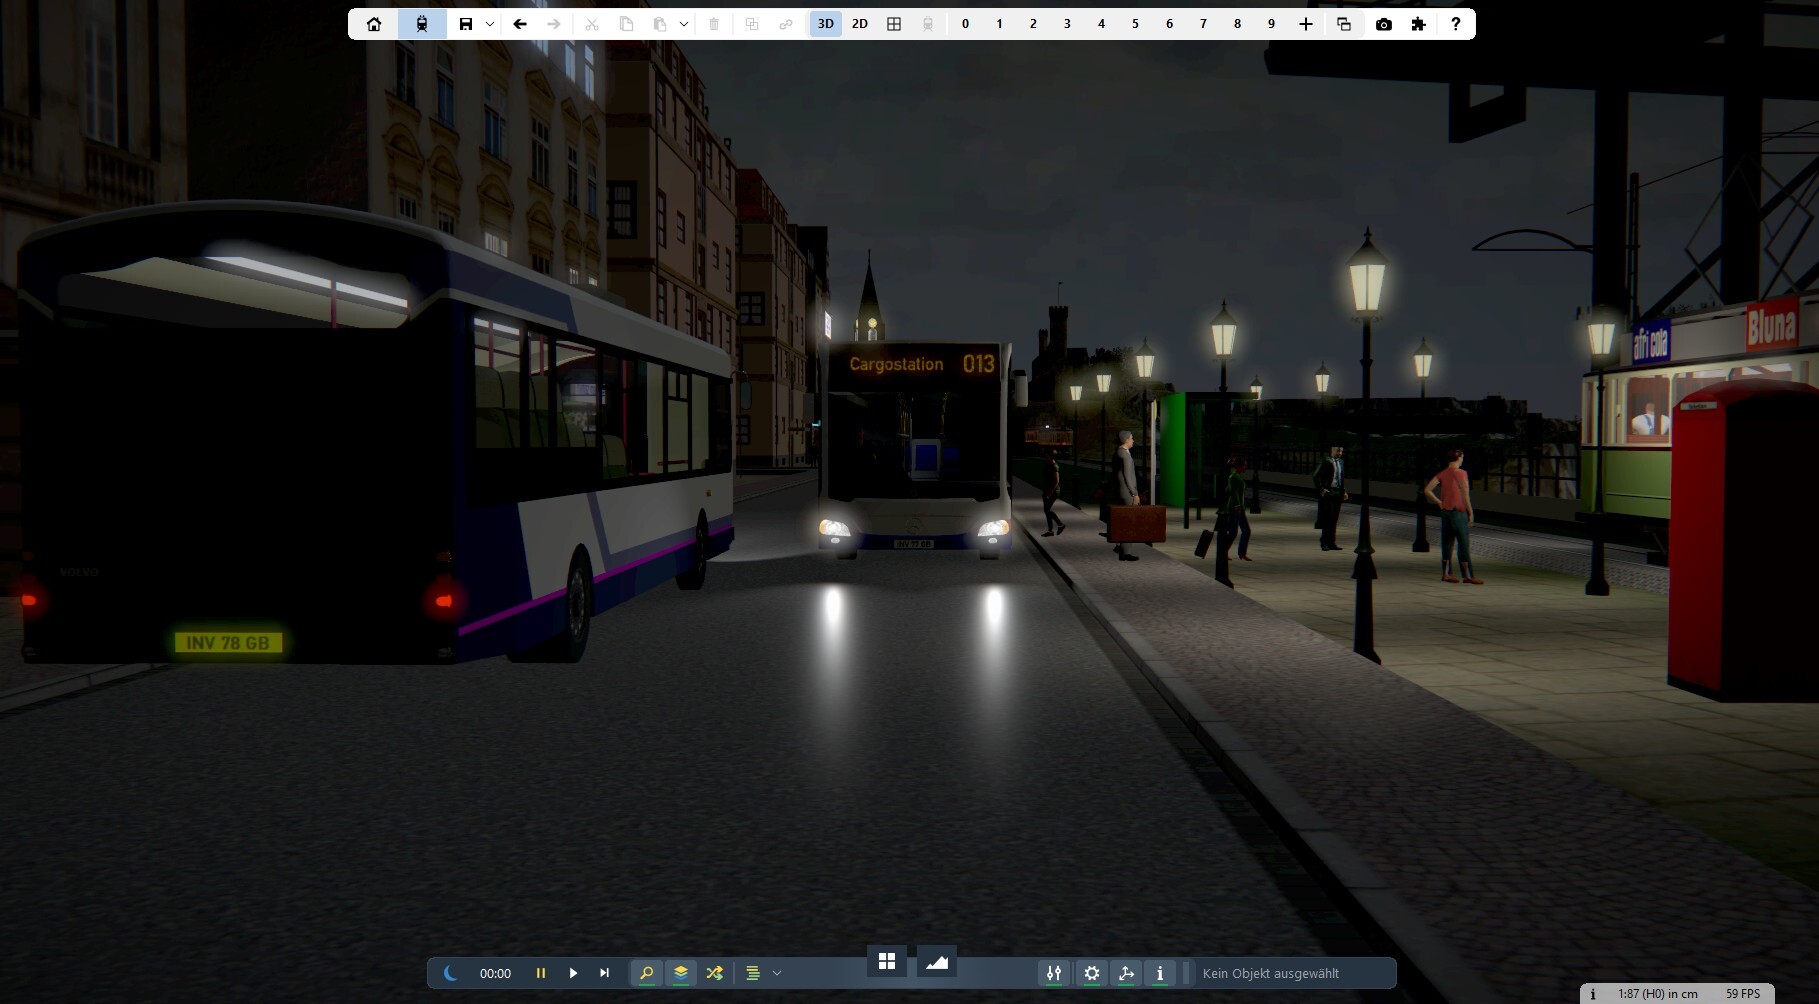Viewport: 1819px width, 1004px height.
Task: Switch to 3D view
Action: (x=825, y=24)
